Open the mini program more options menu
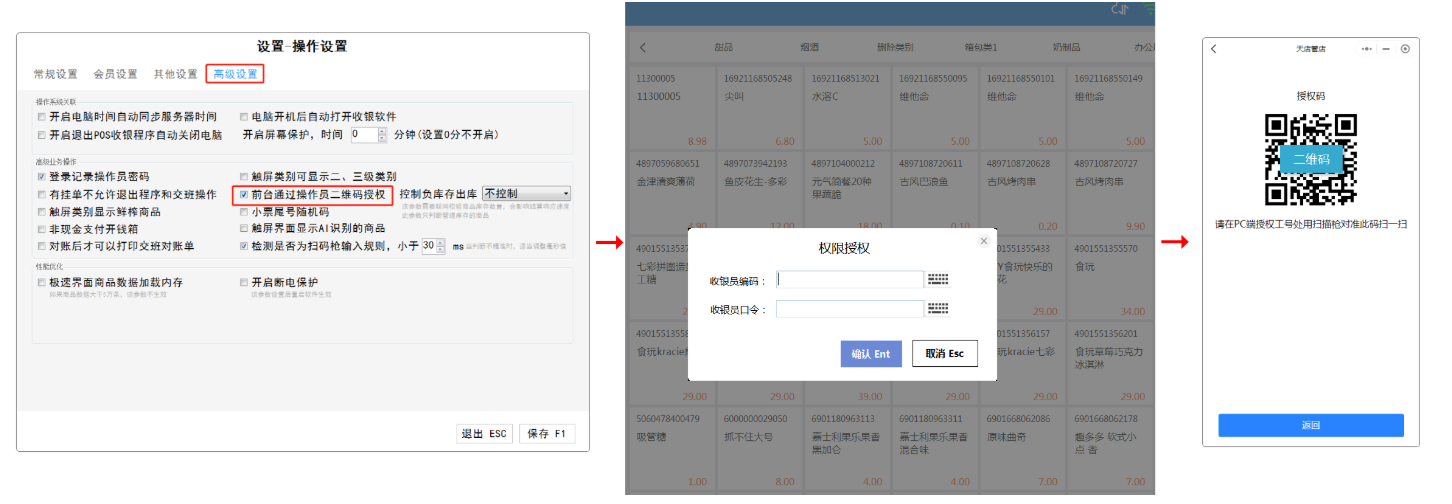 pyautogui.click(x=1367, y=49)
